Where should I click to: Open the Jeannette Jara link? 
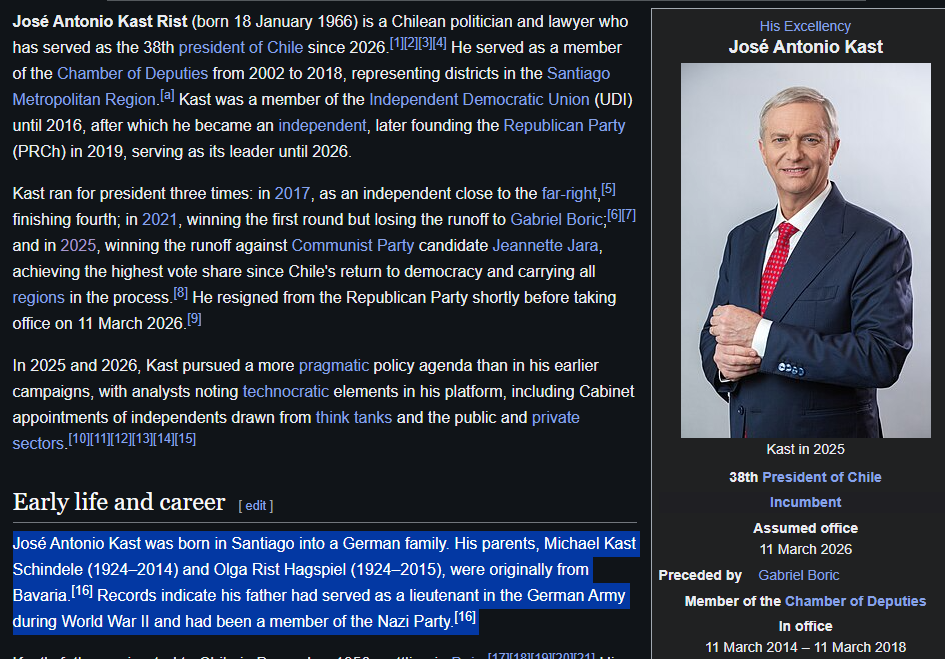click(545, 245)
